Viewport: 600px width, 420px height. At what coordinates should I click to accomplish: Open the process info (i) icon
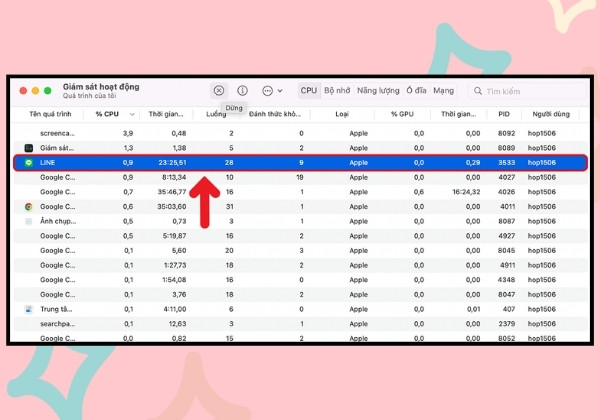(242, 91)
